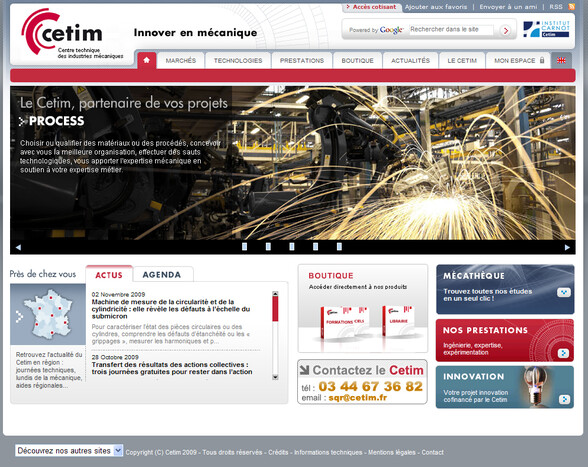Click Envoyer à un ami link

pyautogui.click(x=508, y=7)
